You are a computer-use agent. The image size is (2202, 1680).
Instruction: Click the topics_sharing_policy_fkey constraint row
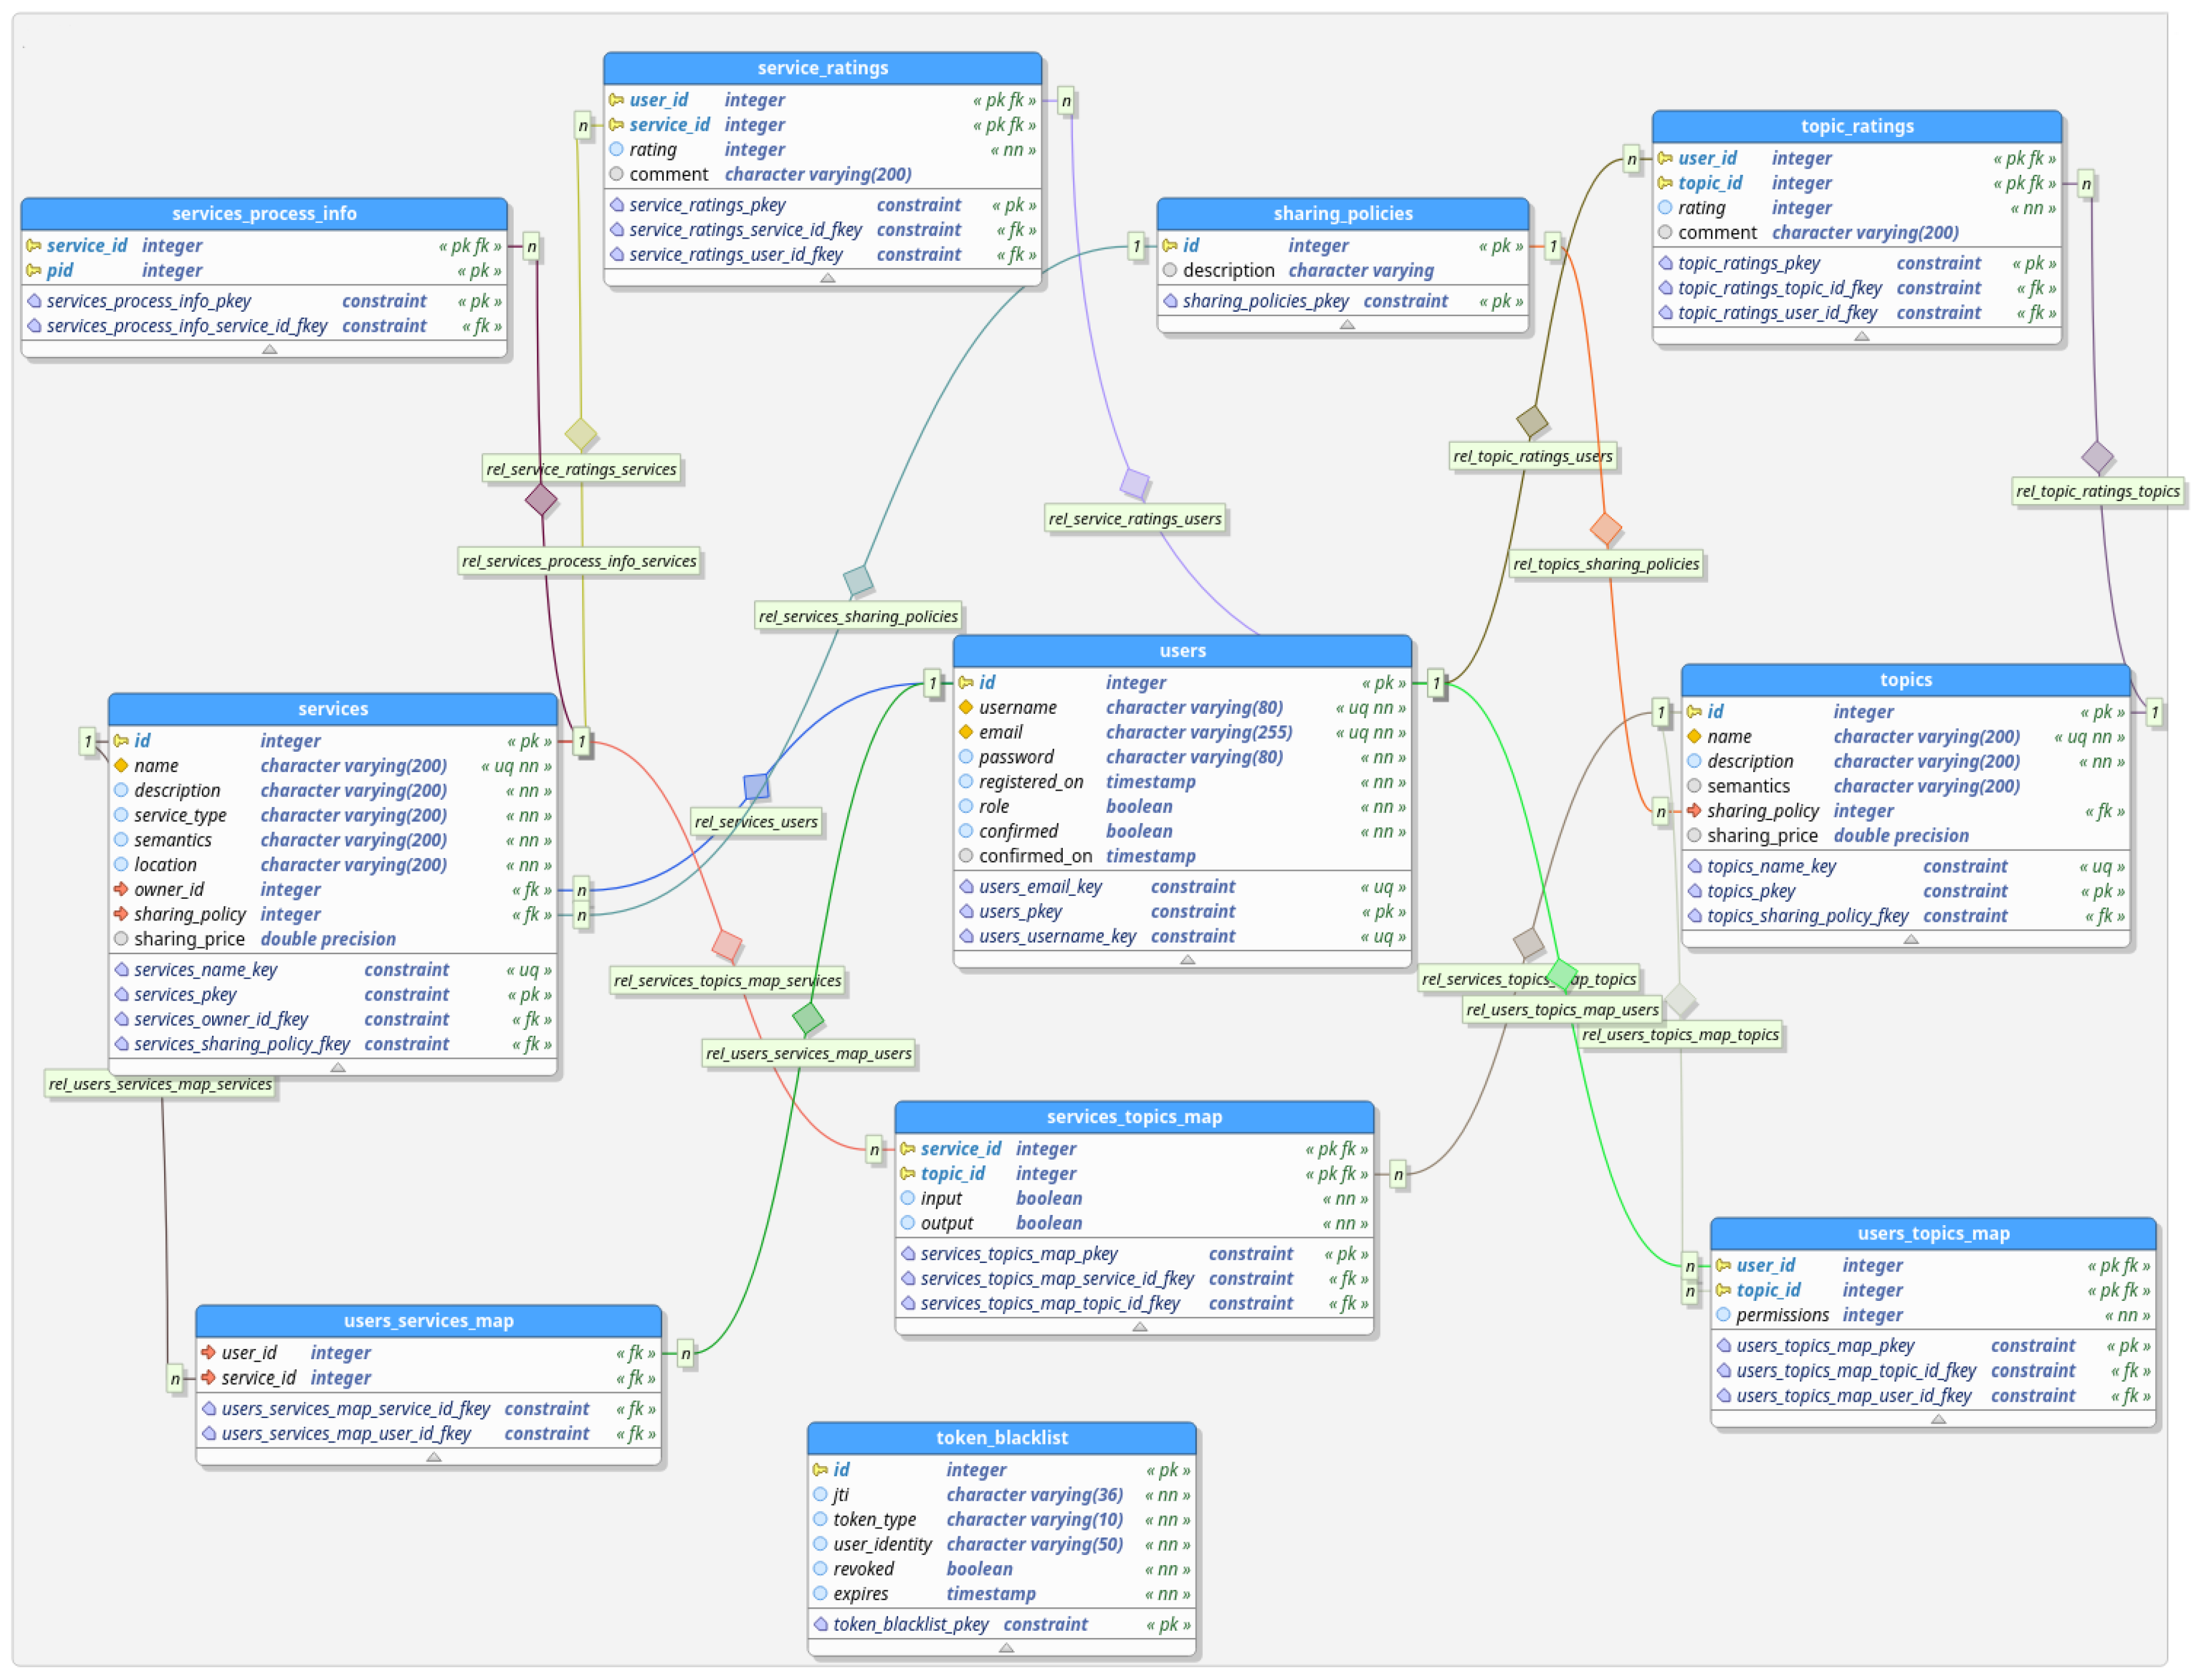1905,915
